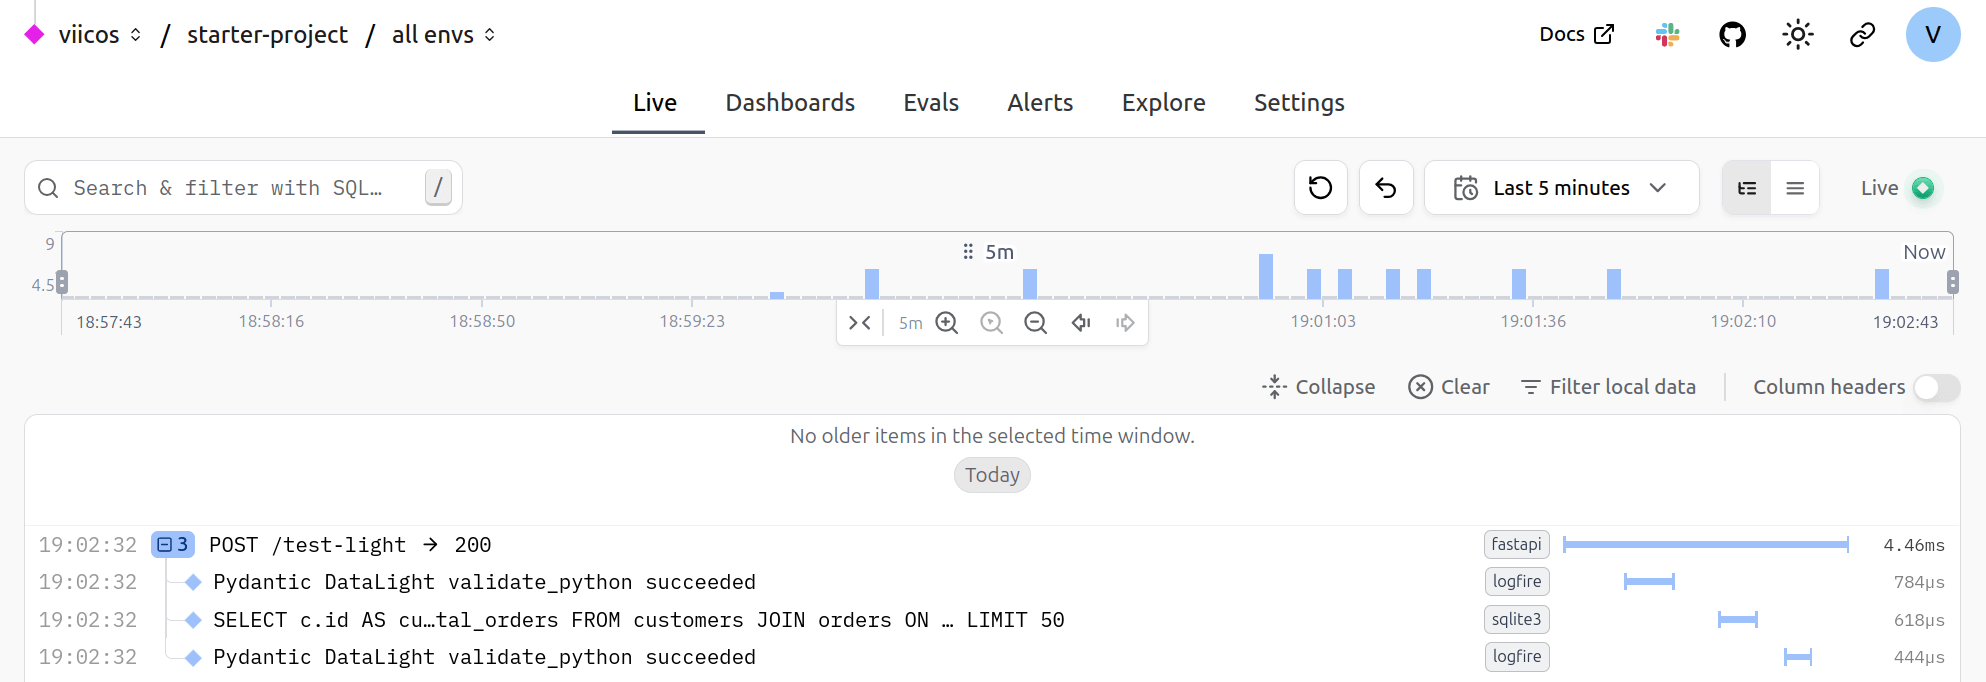The height and width of the screenshot is (682, 1986).
Task: Click the fastapi tag badge
Action: point(1516,545)
